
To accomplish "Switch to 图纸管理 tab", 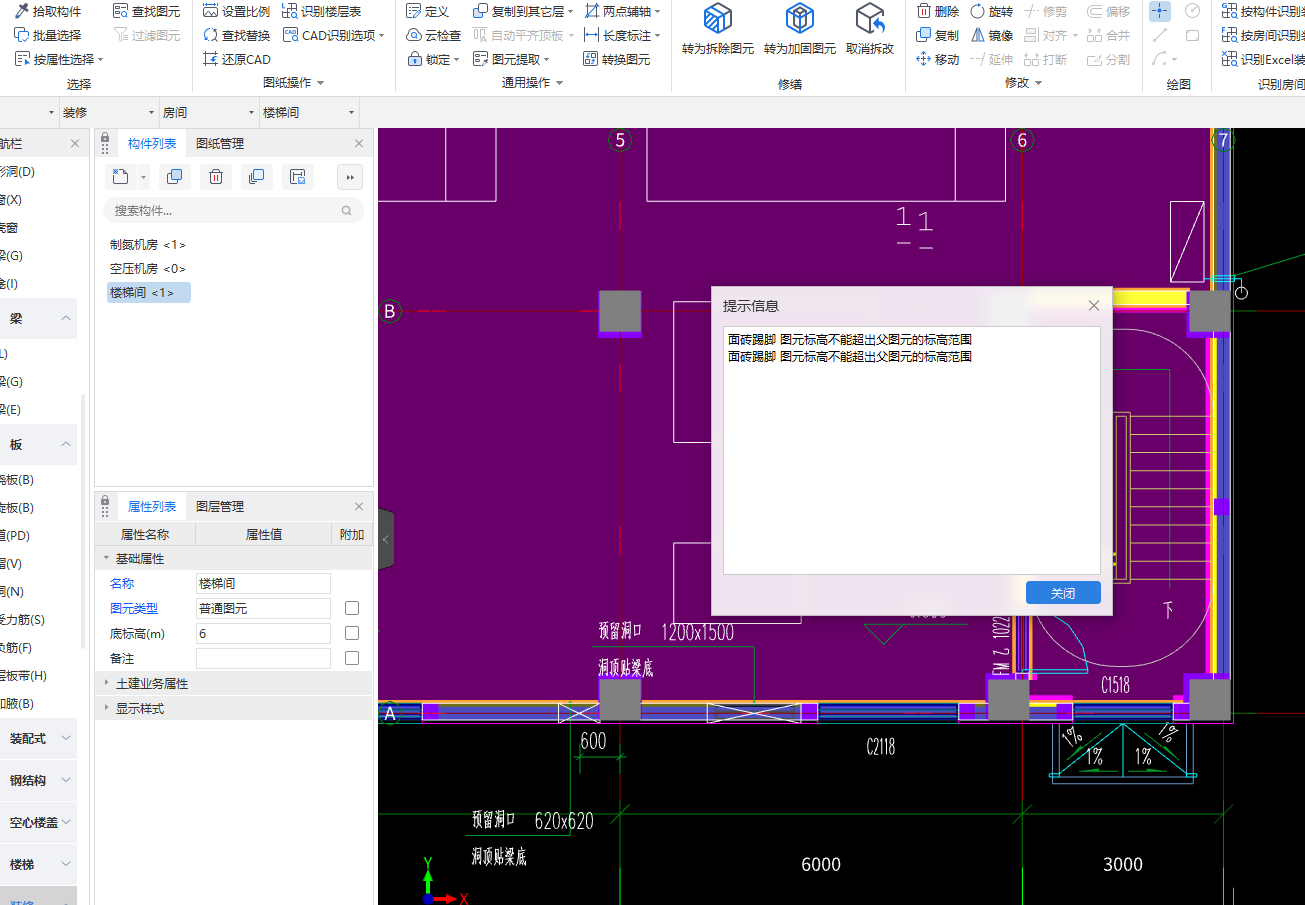I will coord(220,144).
